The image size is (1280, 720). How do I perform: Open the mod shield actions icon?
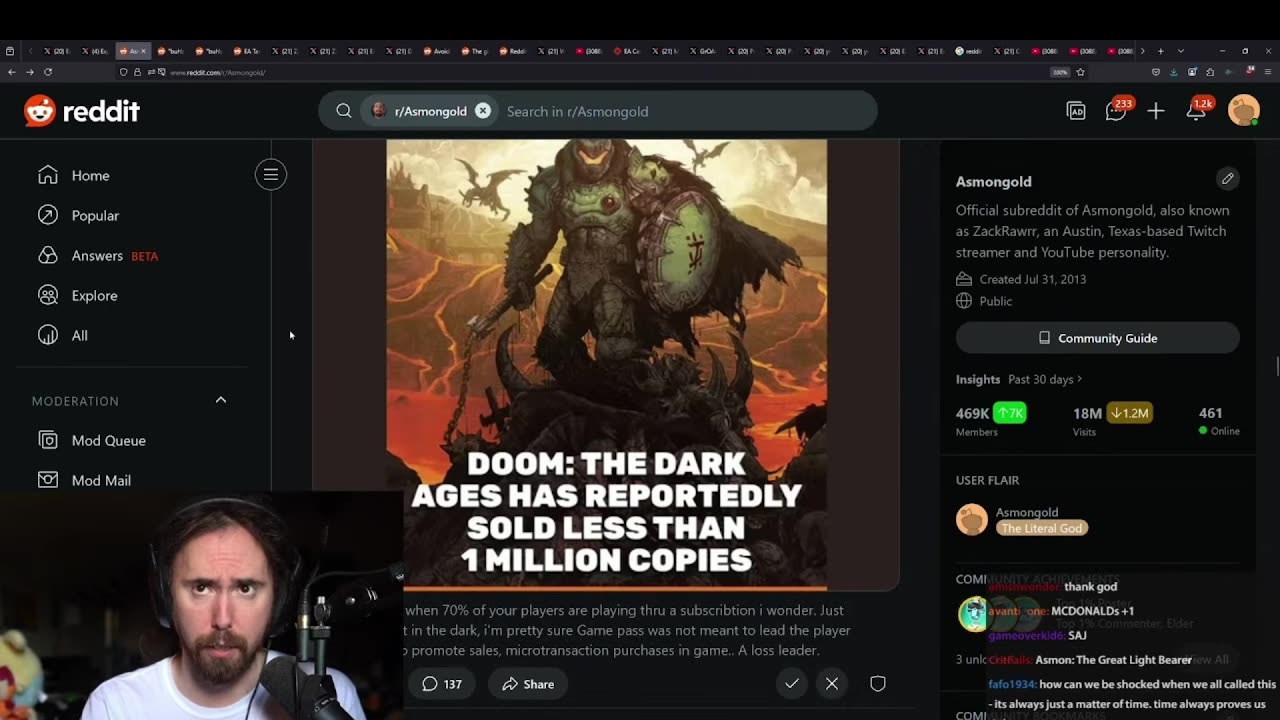click(x=878, y=684)
